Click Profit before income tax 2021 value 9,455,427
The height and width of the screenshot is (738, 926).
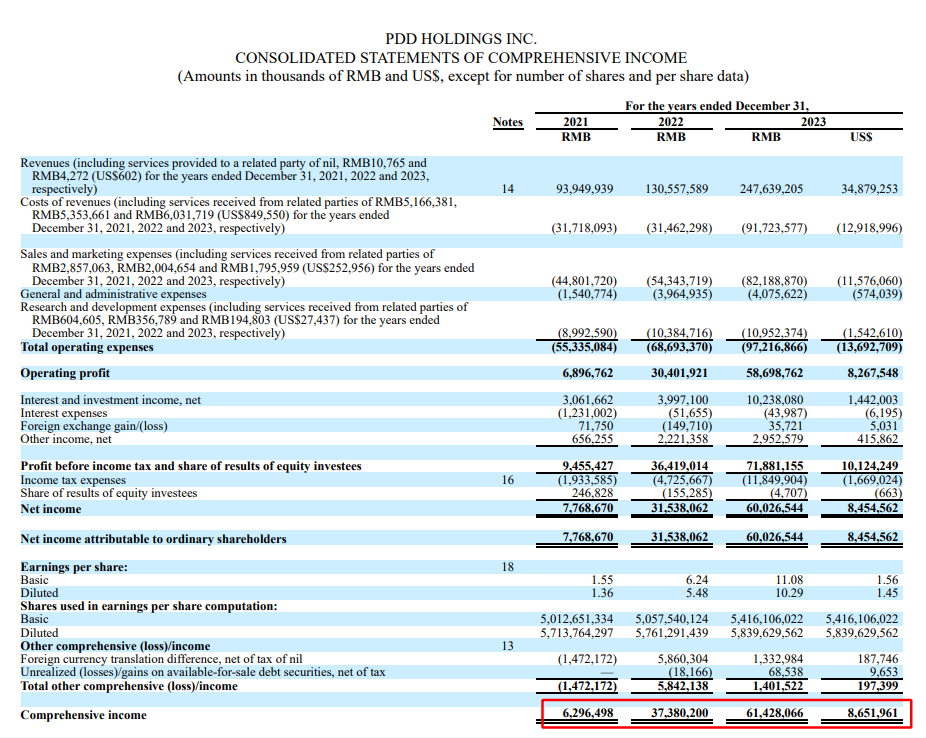588,466
